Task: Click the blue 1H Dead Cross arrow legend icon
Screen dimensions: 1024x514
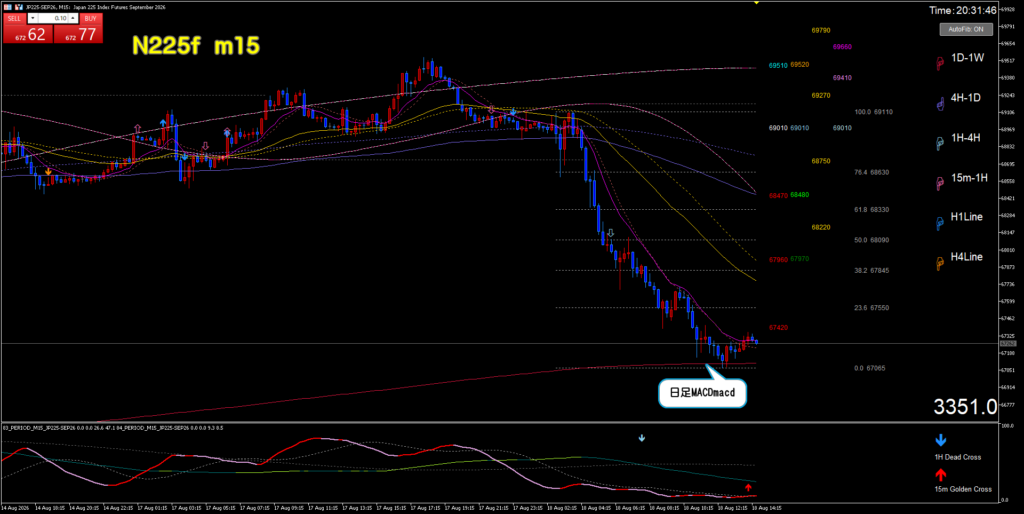Action: point(940,441)
